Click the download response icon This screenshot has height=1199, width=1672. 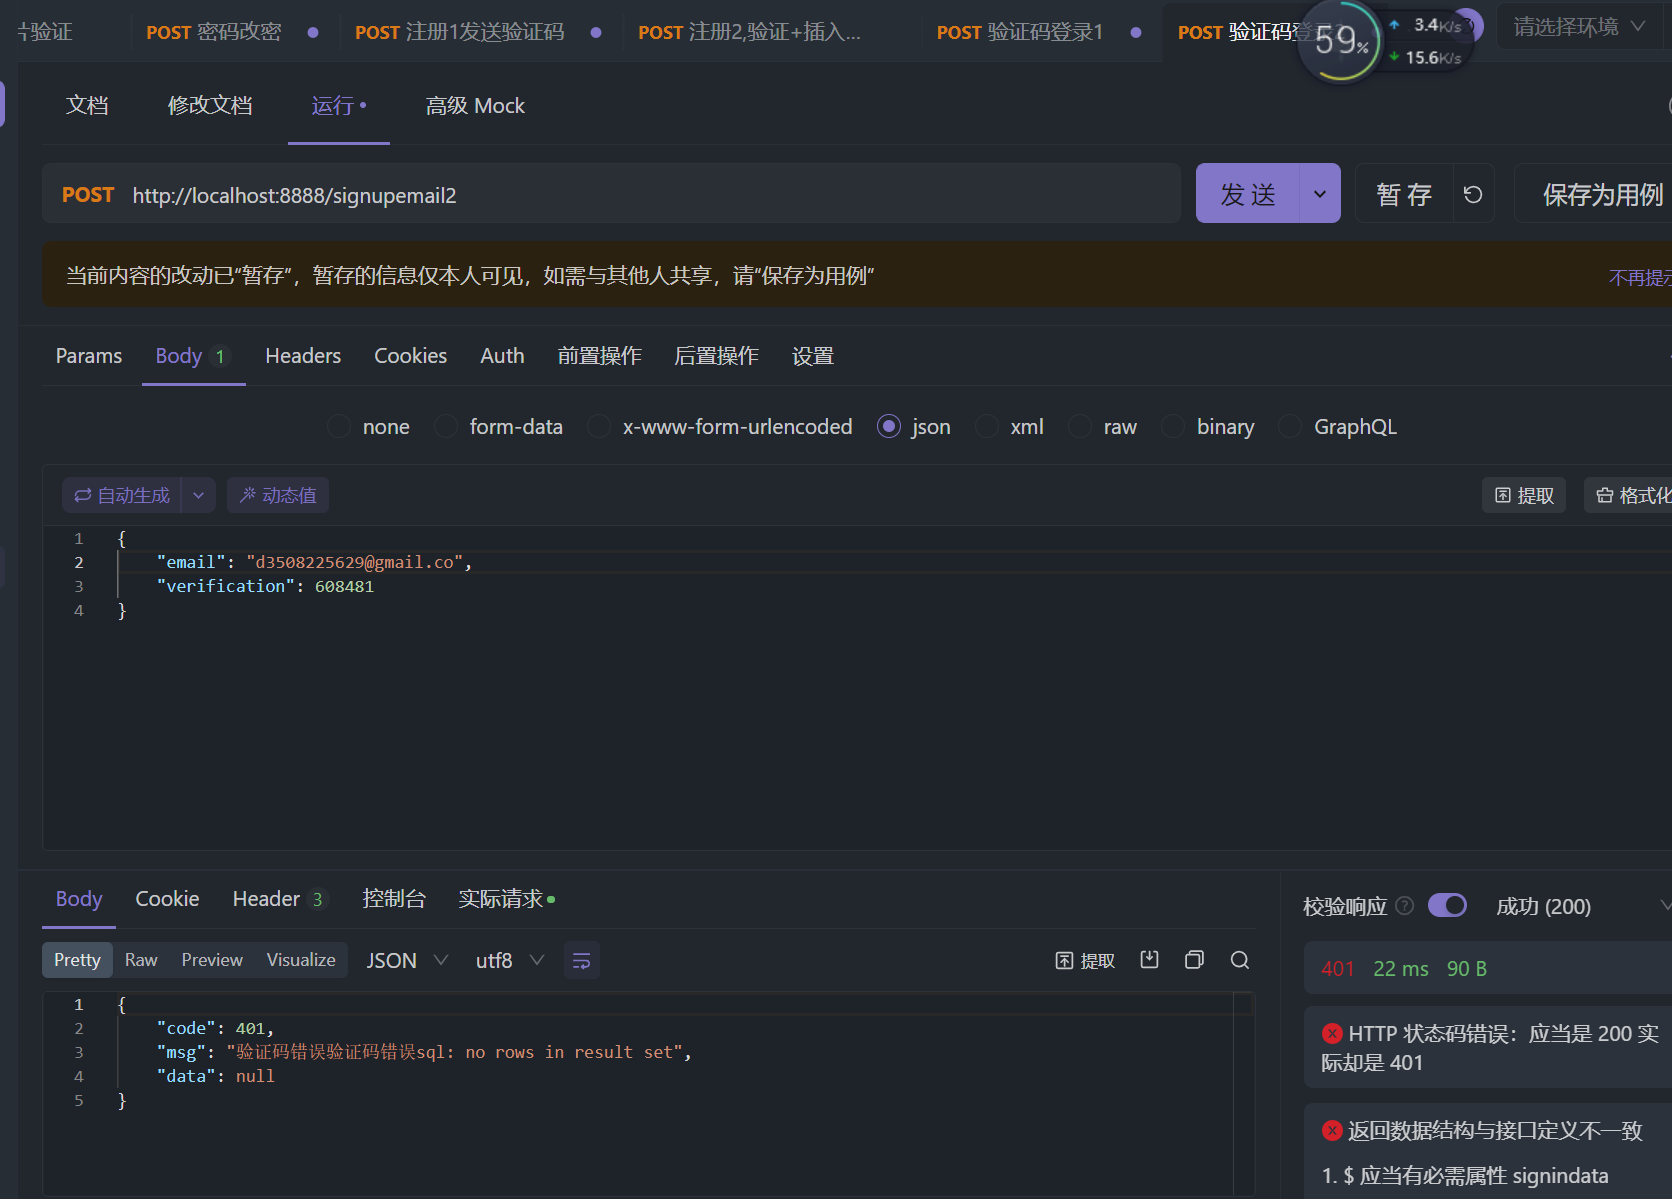[x=1150, y=960]
